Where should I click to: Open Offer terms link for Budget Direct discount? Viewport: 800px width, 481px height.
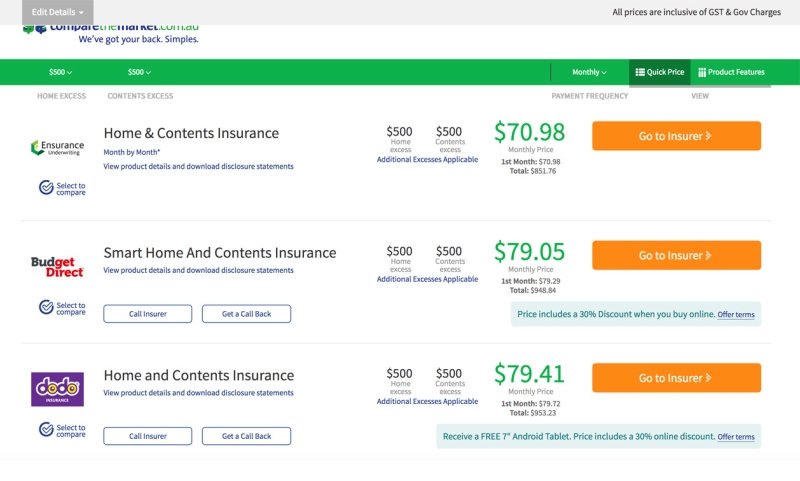click(736, 315)
